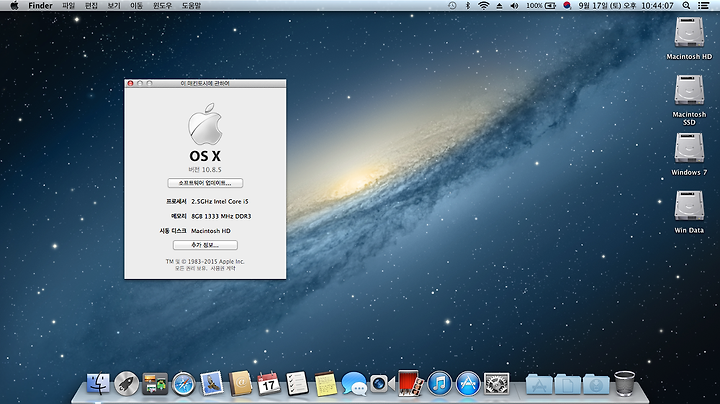Open System Preferences gear icon

[x=496, y=383]
